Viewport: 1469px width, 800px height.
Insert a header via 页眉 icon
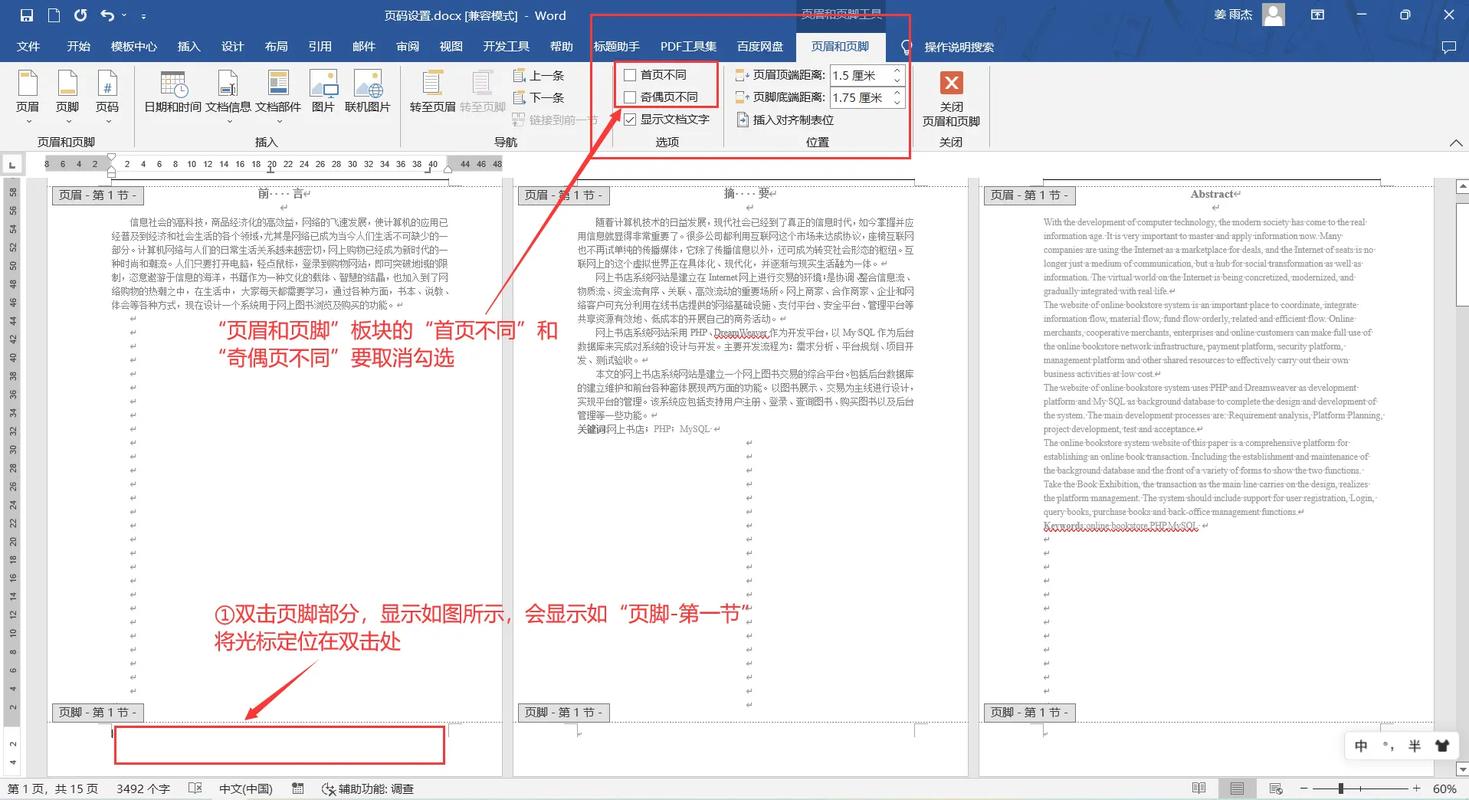[x=28, y=95]
